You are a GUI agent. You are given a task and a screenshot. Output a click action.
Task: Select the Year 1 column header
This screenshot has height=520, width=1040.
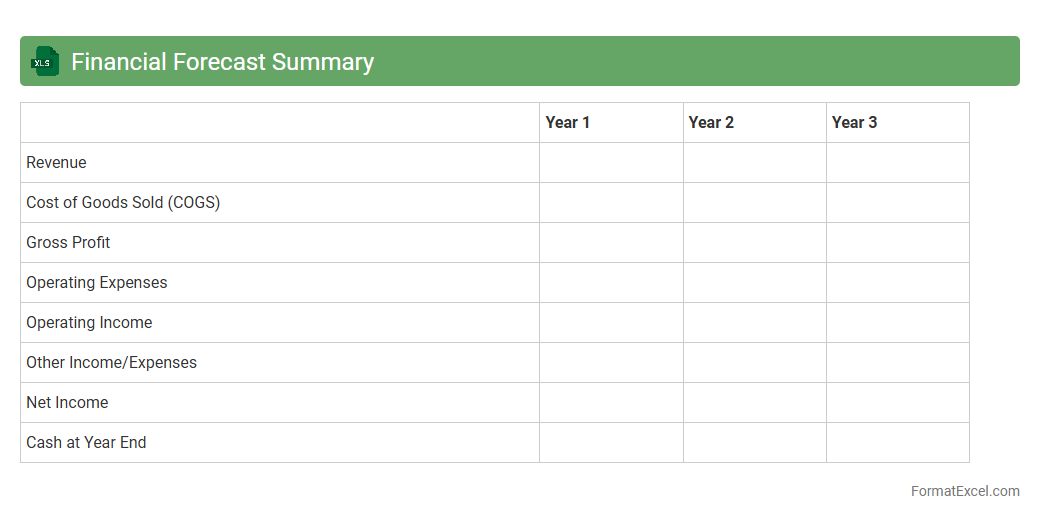click(x=568, y=122)
